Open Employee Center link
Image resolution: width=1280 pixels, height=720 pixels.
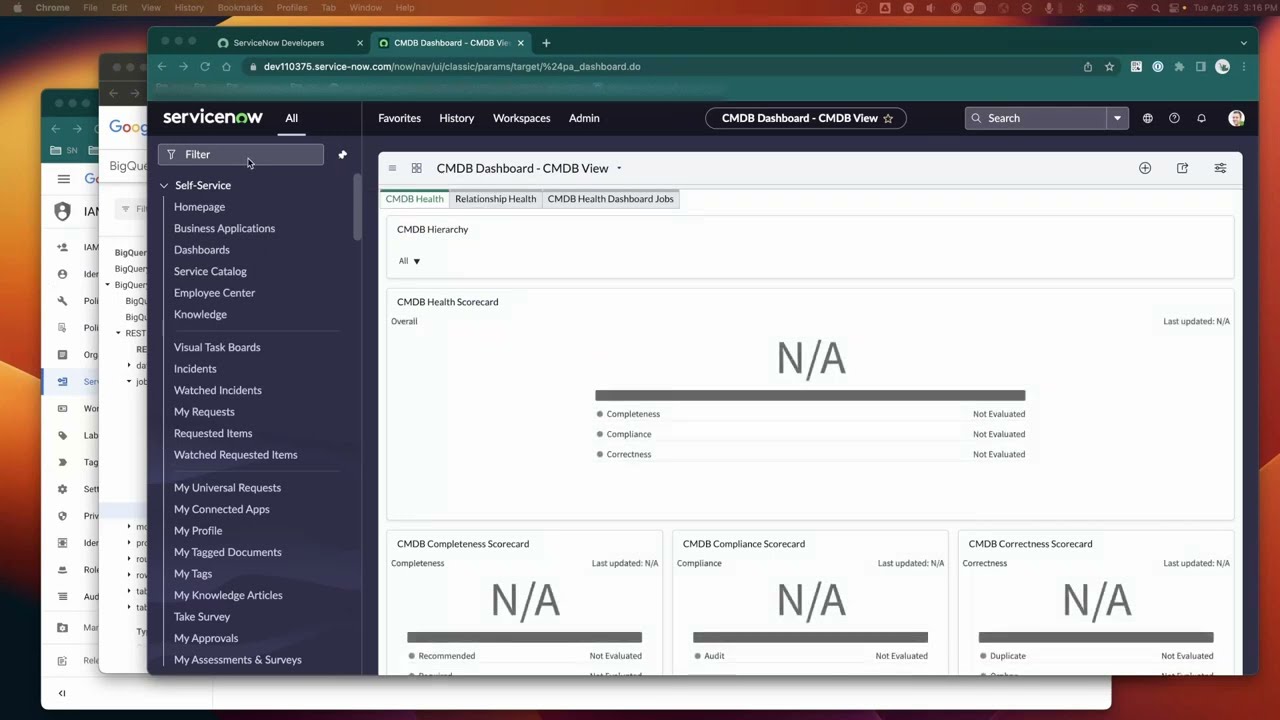214,293
